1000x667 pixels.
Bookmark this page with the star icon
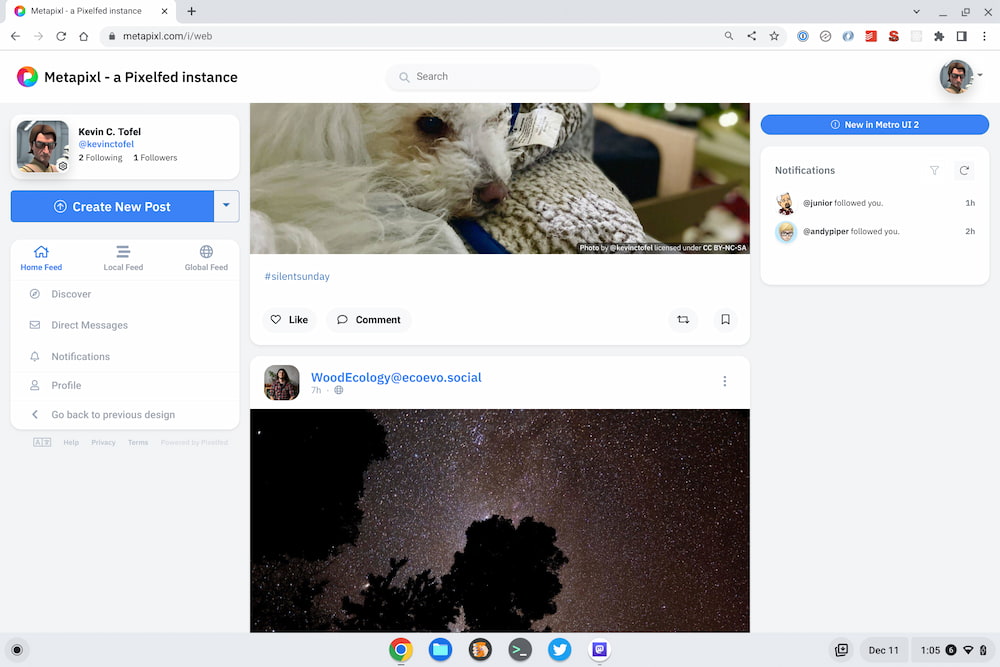click(x=774, y=36)
